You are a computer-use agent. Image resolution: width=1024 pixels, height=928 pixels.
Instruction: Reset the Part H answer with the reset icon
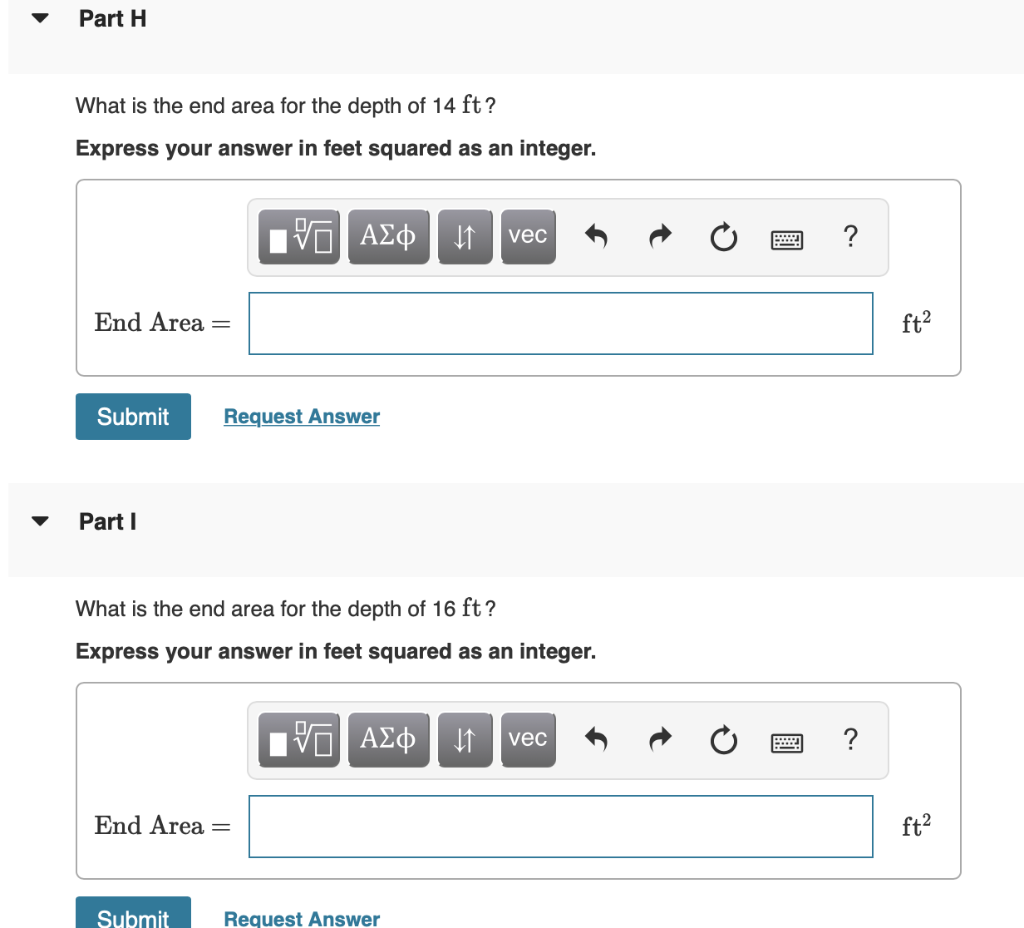tap(723, 237)
